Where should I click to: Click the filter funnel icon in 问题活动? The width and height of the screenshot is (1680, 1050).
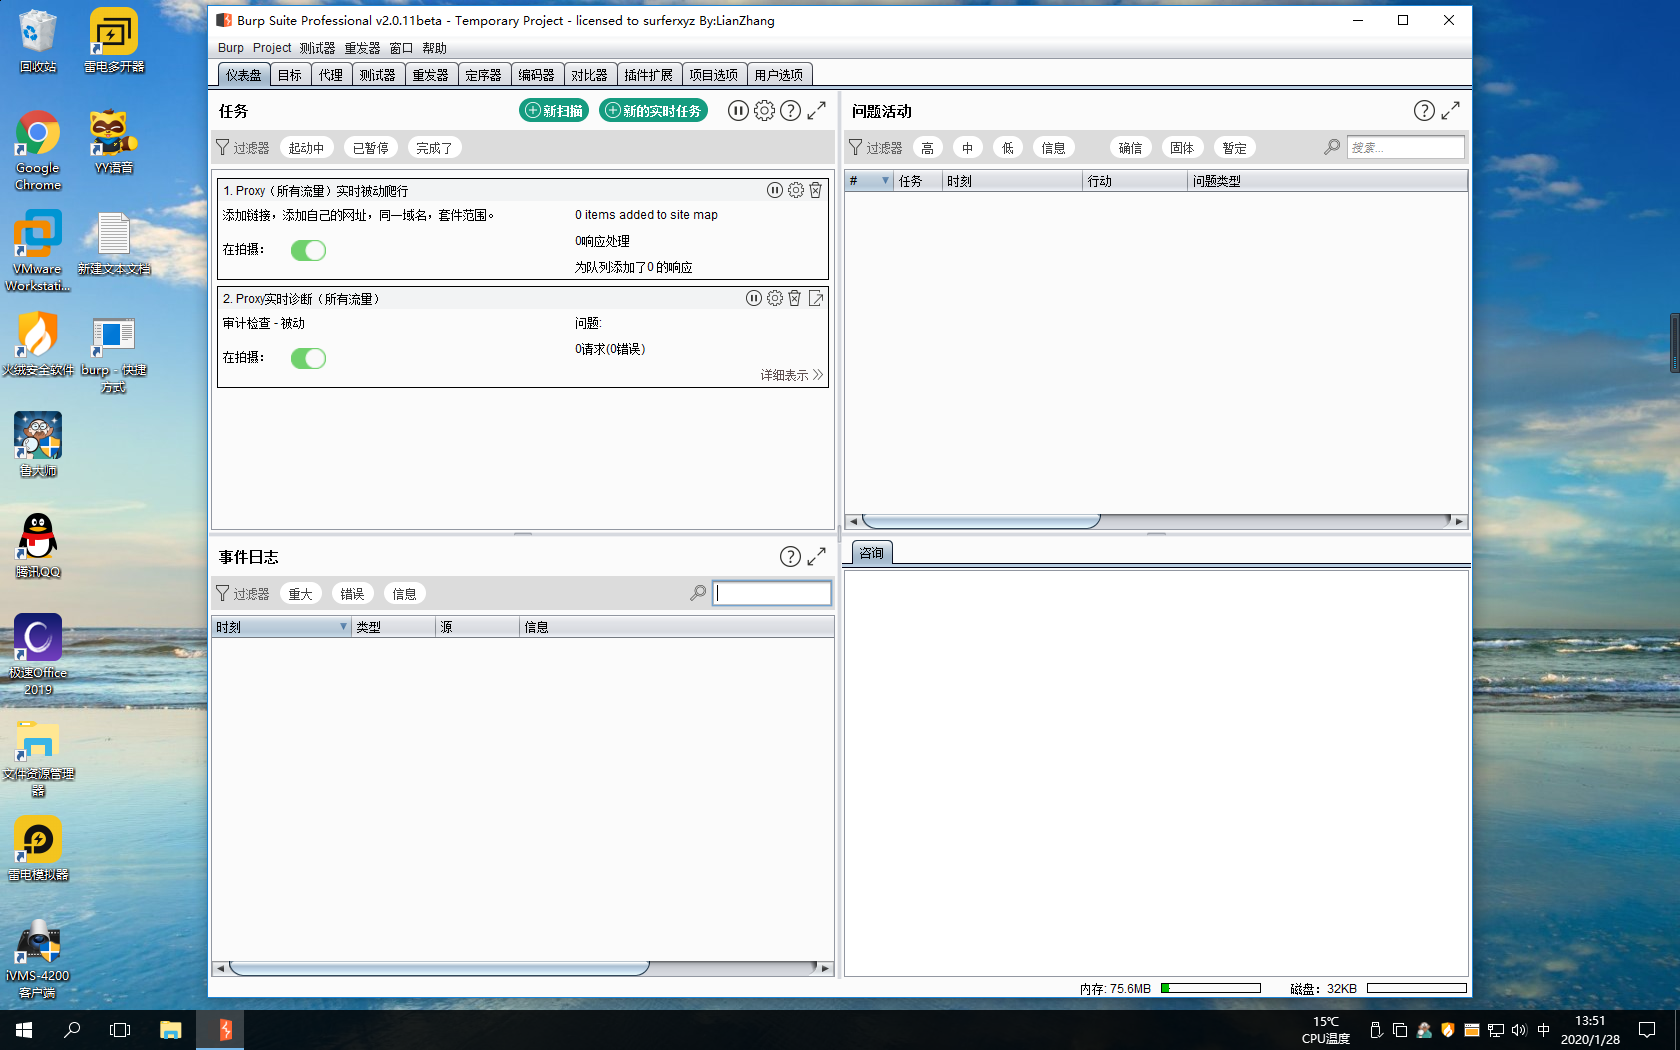856,147
